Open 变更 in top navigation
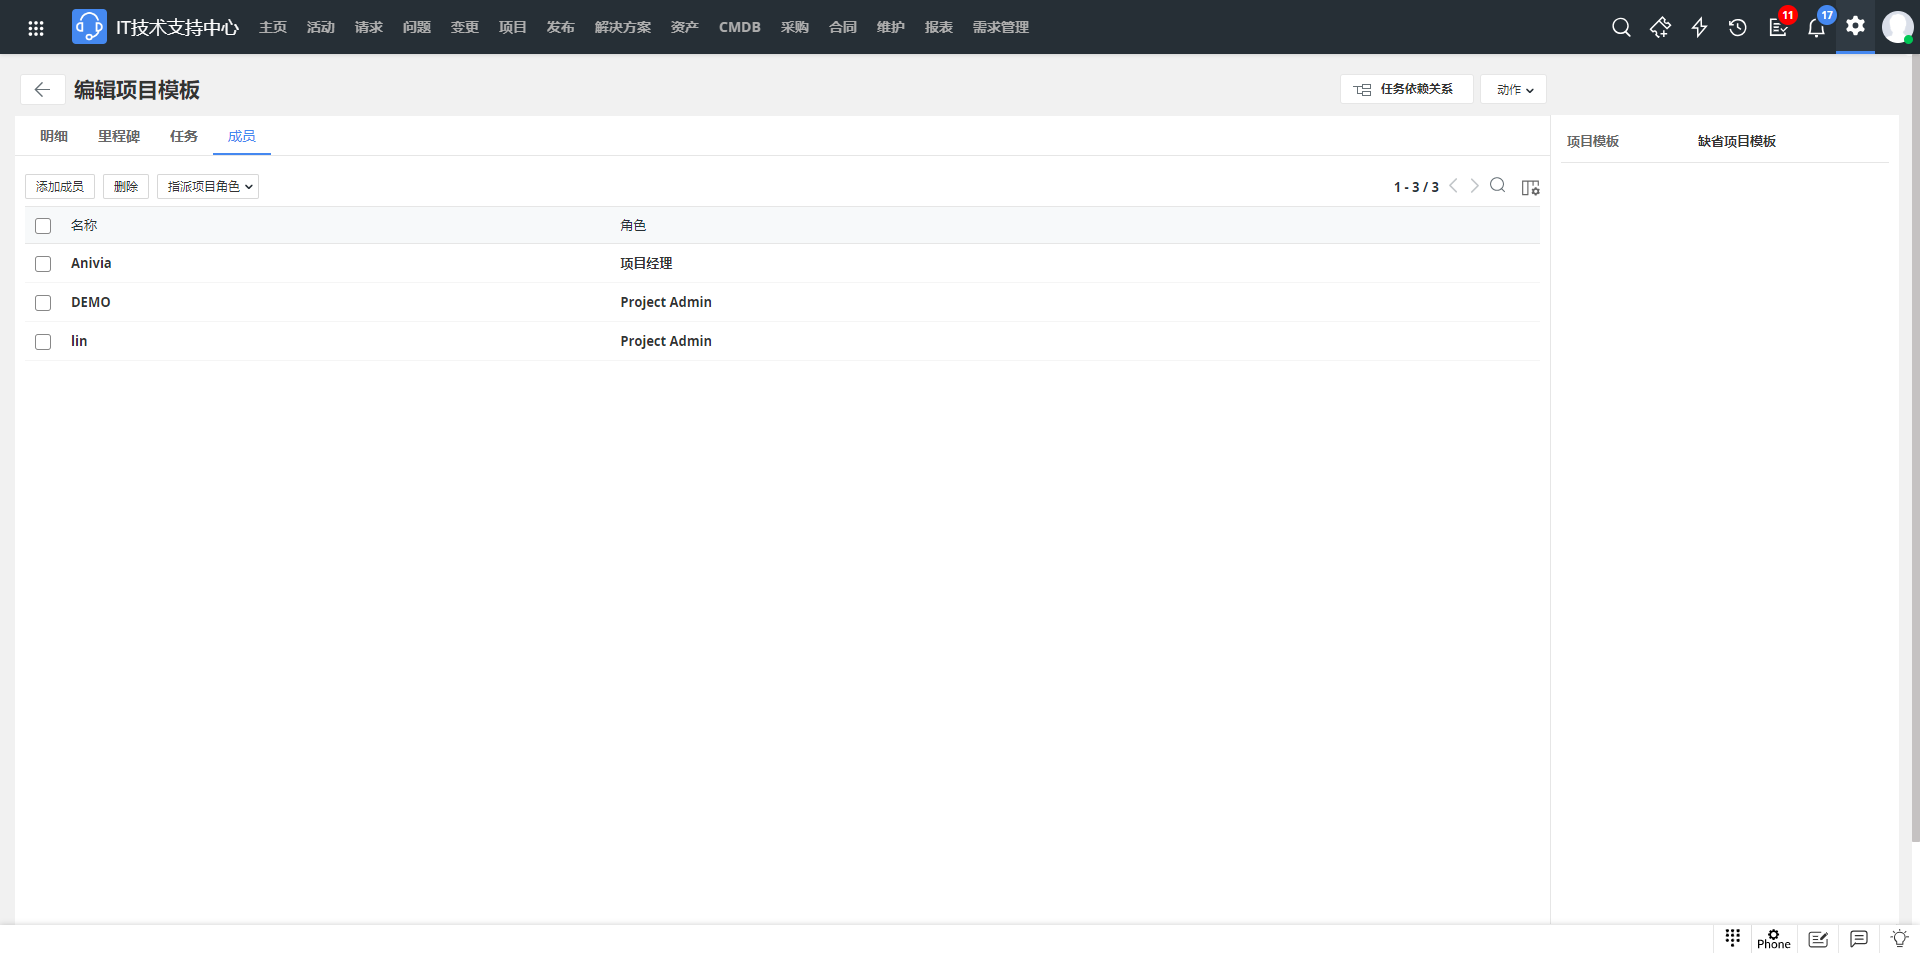 coord(465,27)
